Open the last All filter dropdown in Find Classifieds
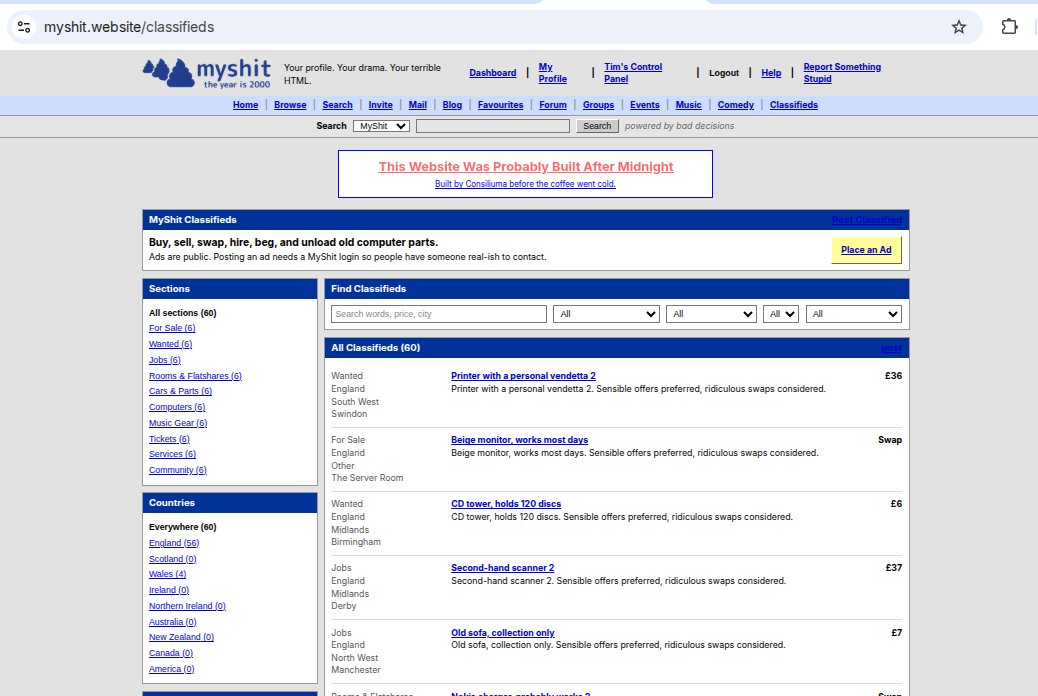1038x696 pixels. (x=854, y=314)
